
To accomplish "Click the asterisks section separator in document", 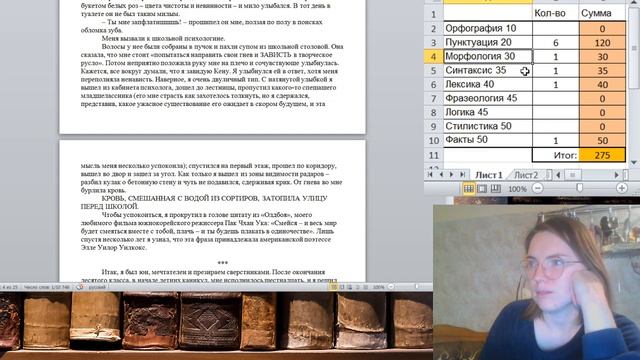I will pyautogui.click(x=222, y=263).
